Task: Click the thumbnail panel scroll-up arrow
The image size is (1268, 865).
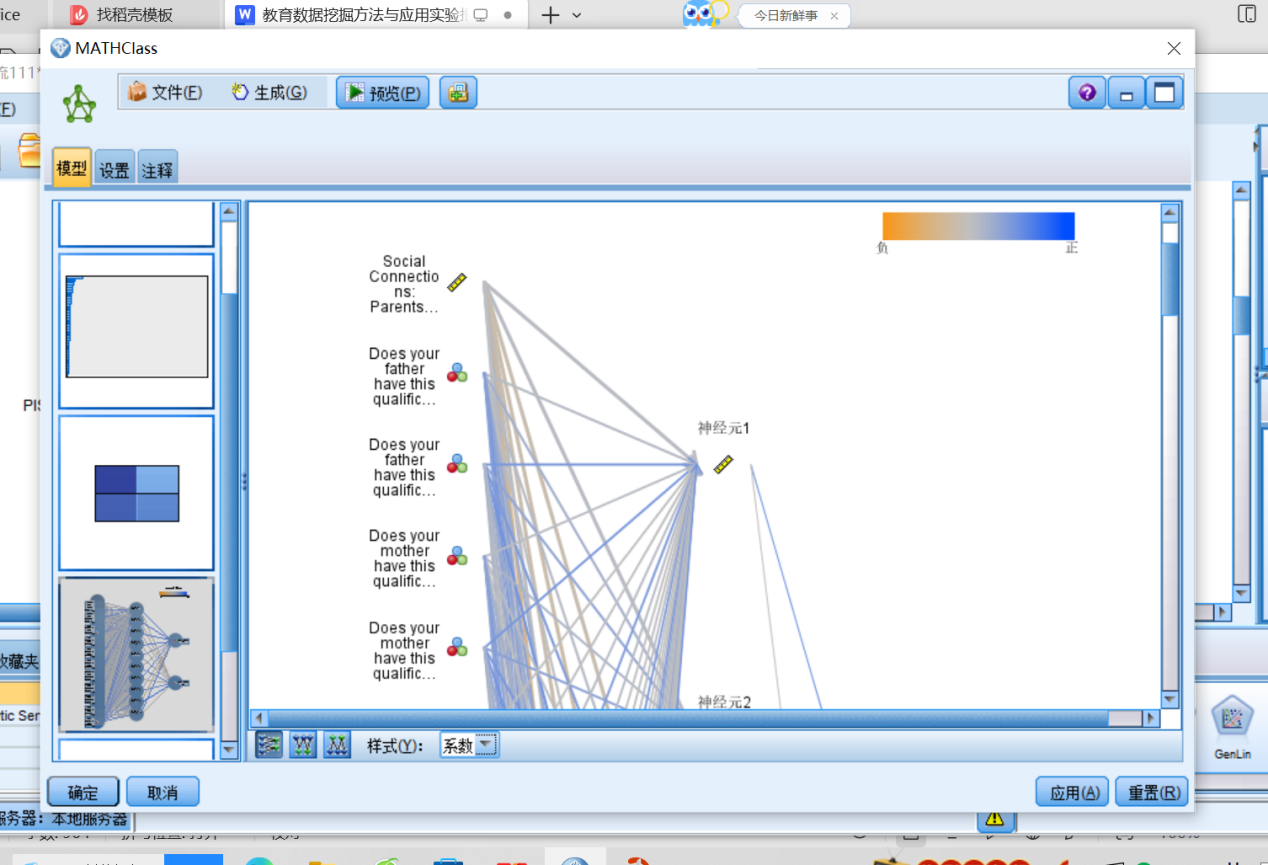Action: point(229,211)
